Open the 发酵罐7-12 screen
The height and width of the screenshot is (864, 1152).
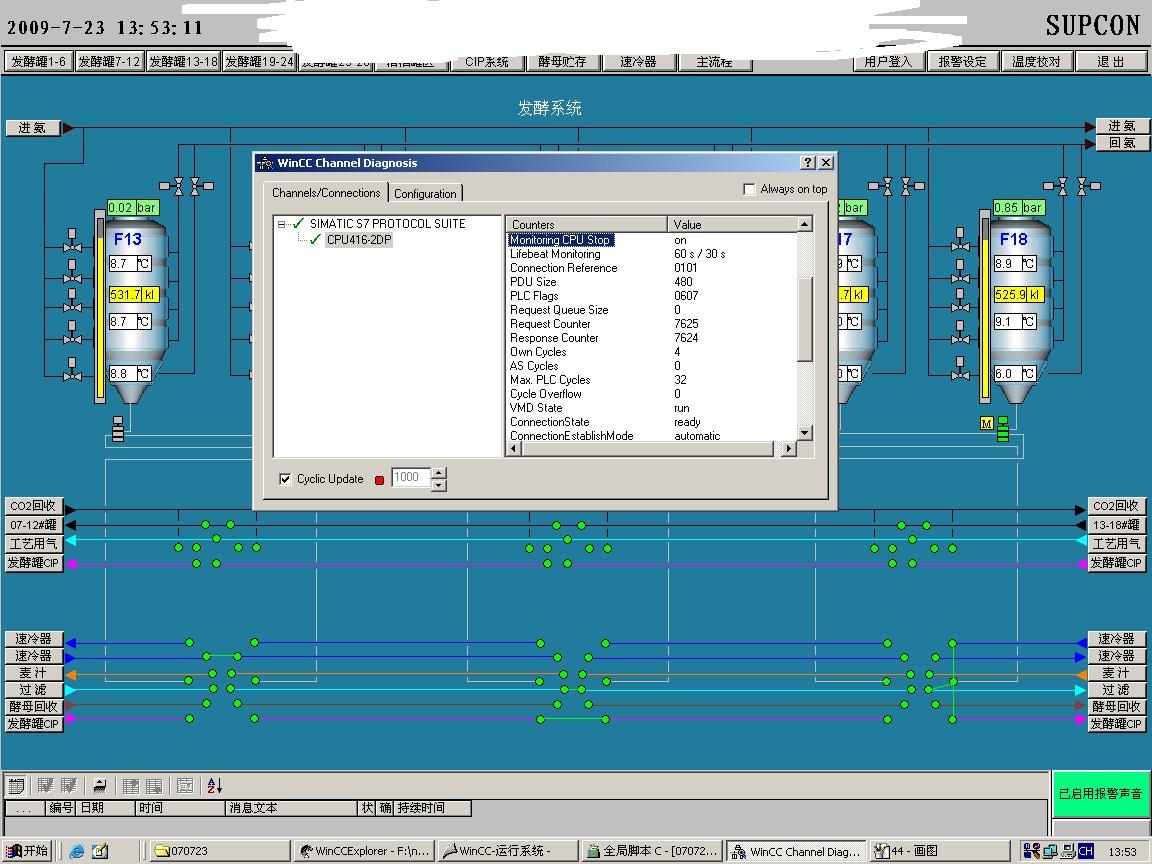[109, 62]
